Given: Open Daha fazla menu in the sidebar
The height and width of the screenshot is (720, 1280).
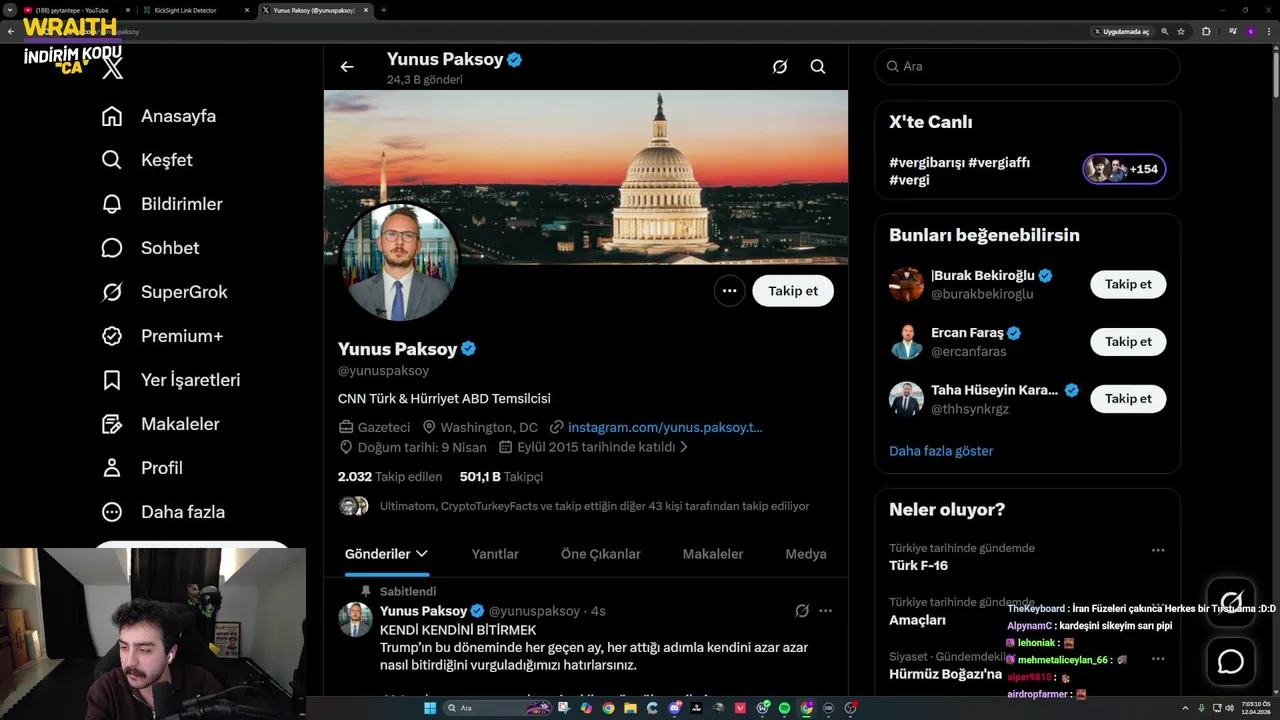Looking at the screenshot, I should coord(163,512).
